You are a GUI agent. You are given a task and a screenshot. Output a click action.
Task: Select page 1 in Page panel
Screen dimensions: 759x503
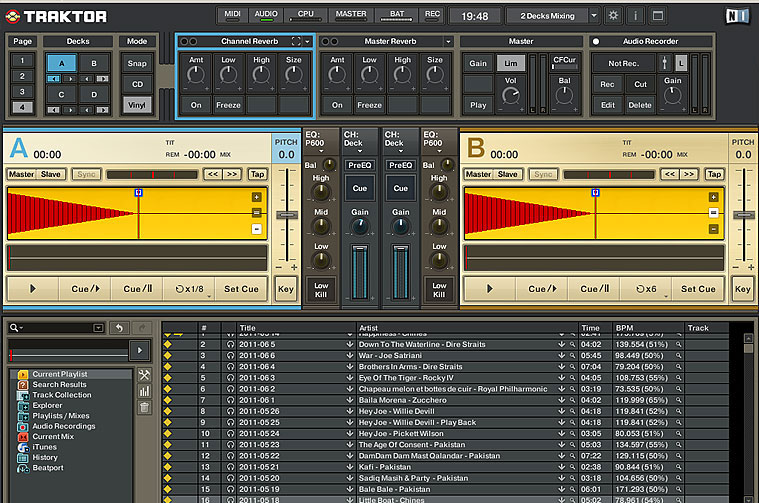(22, 61)
